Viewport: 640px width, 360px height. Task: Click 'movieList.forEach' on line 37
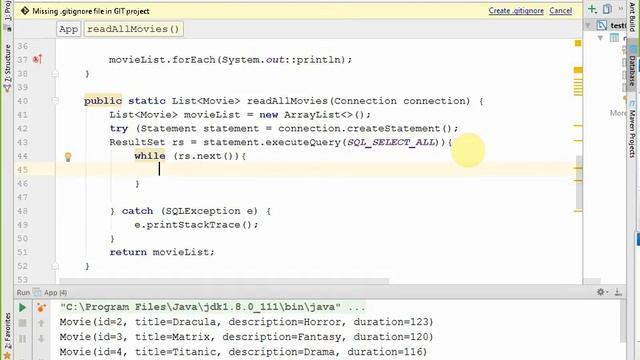click(162, 60)
